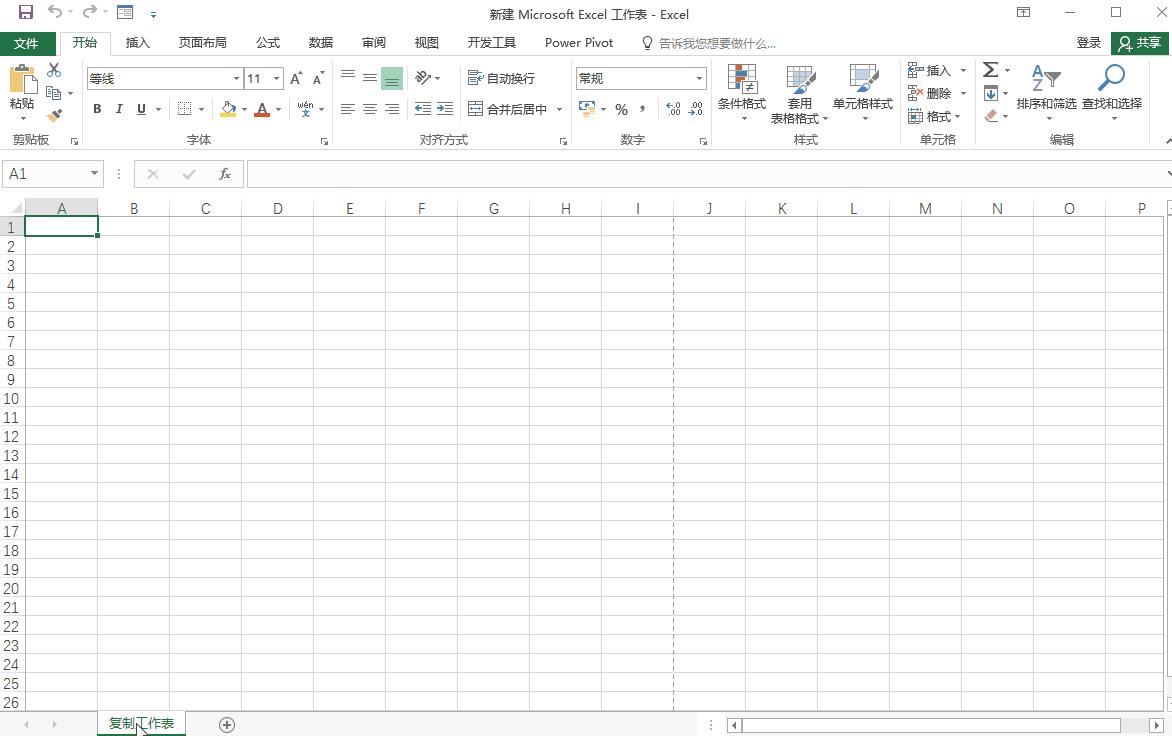The height and width of the screenshot is (736, 1172).
Task: Toggle Italic formatting
Action: 119,109
